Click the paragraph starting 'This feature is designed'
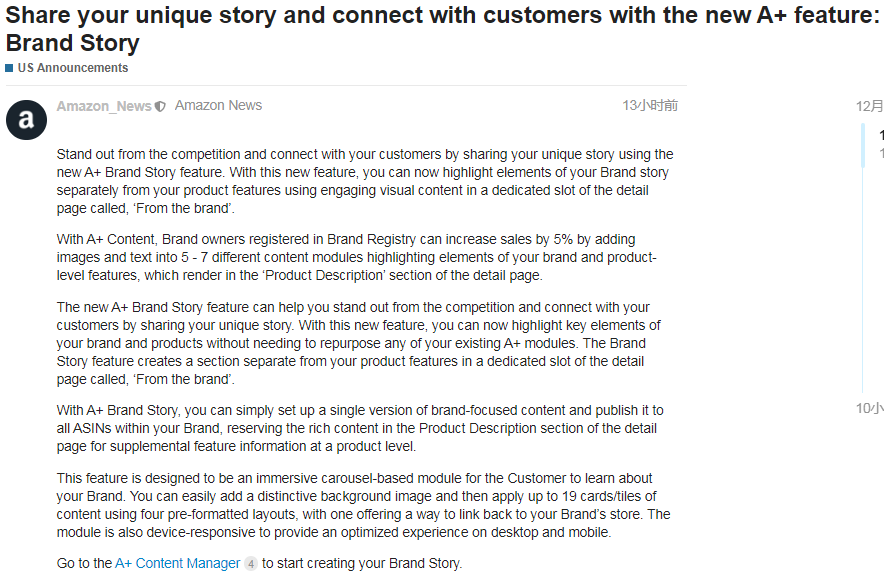884x574 pixels. click(363, 505)
